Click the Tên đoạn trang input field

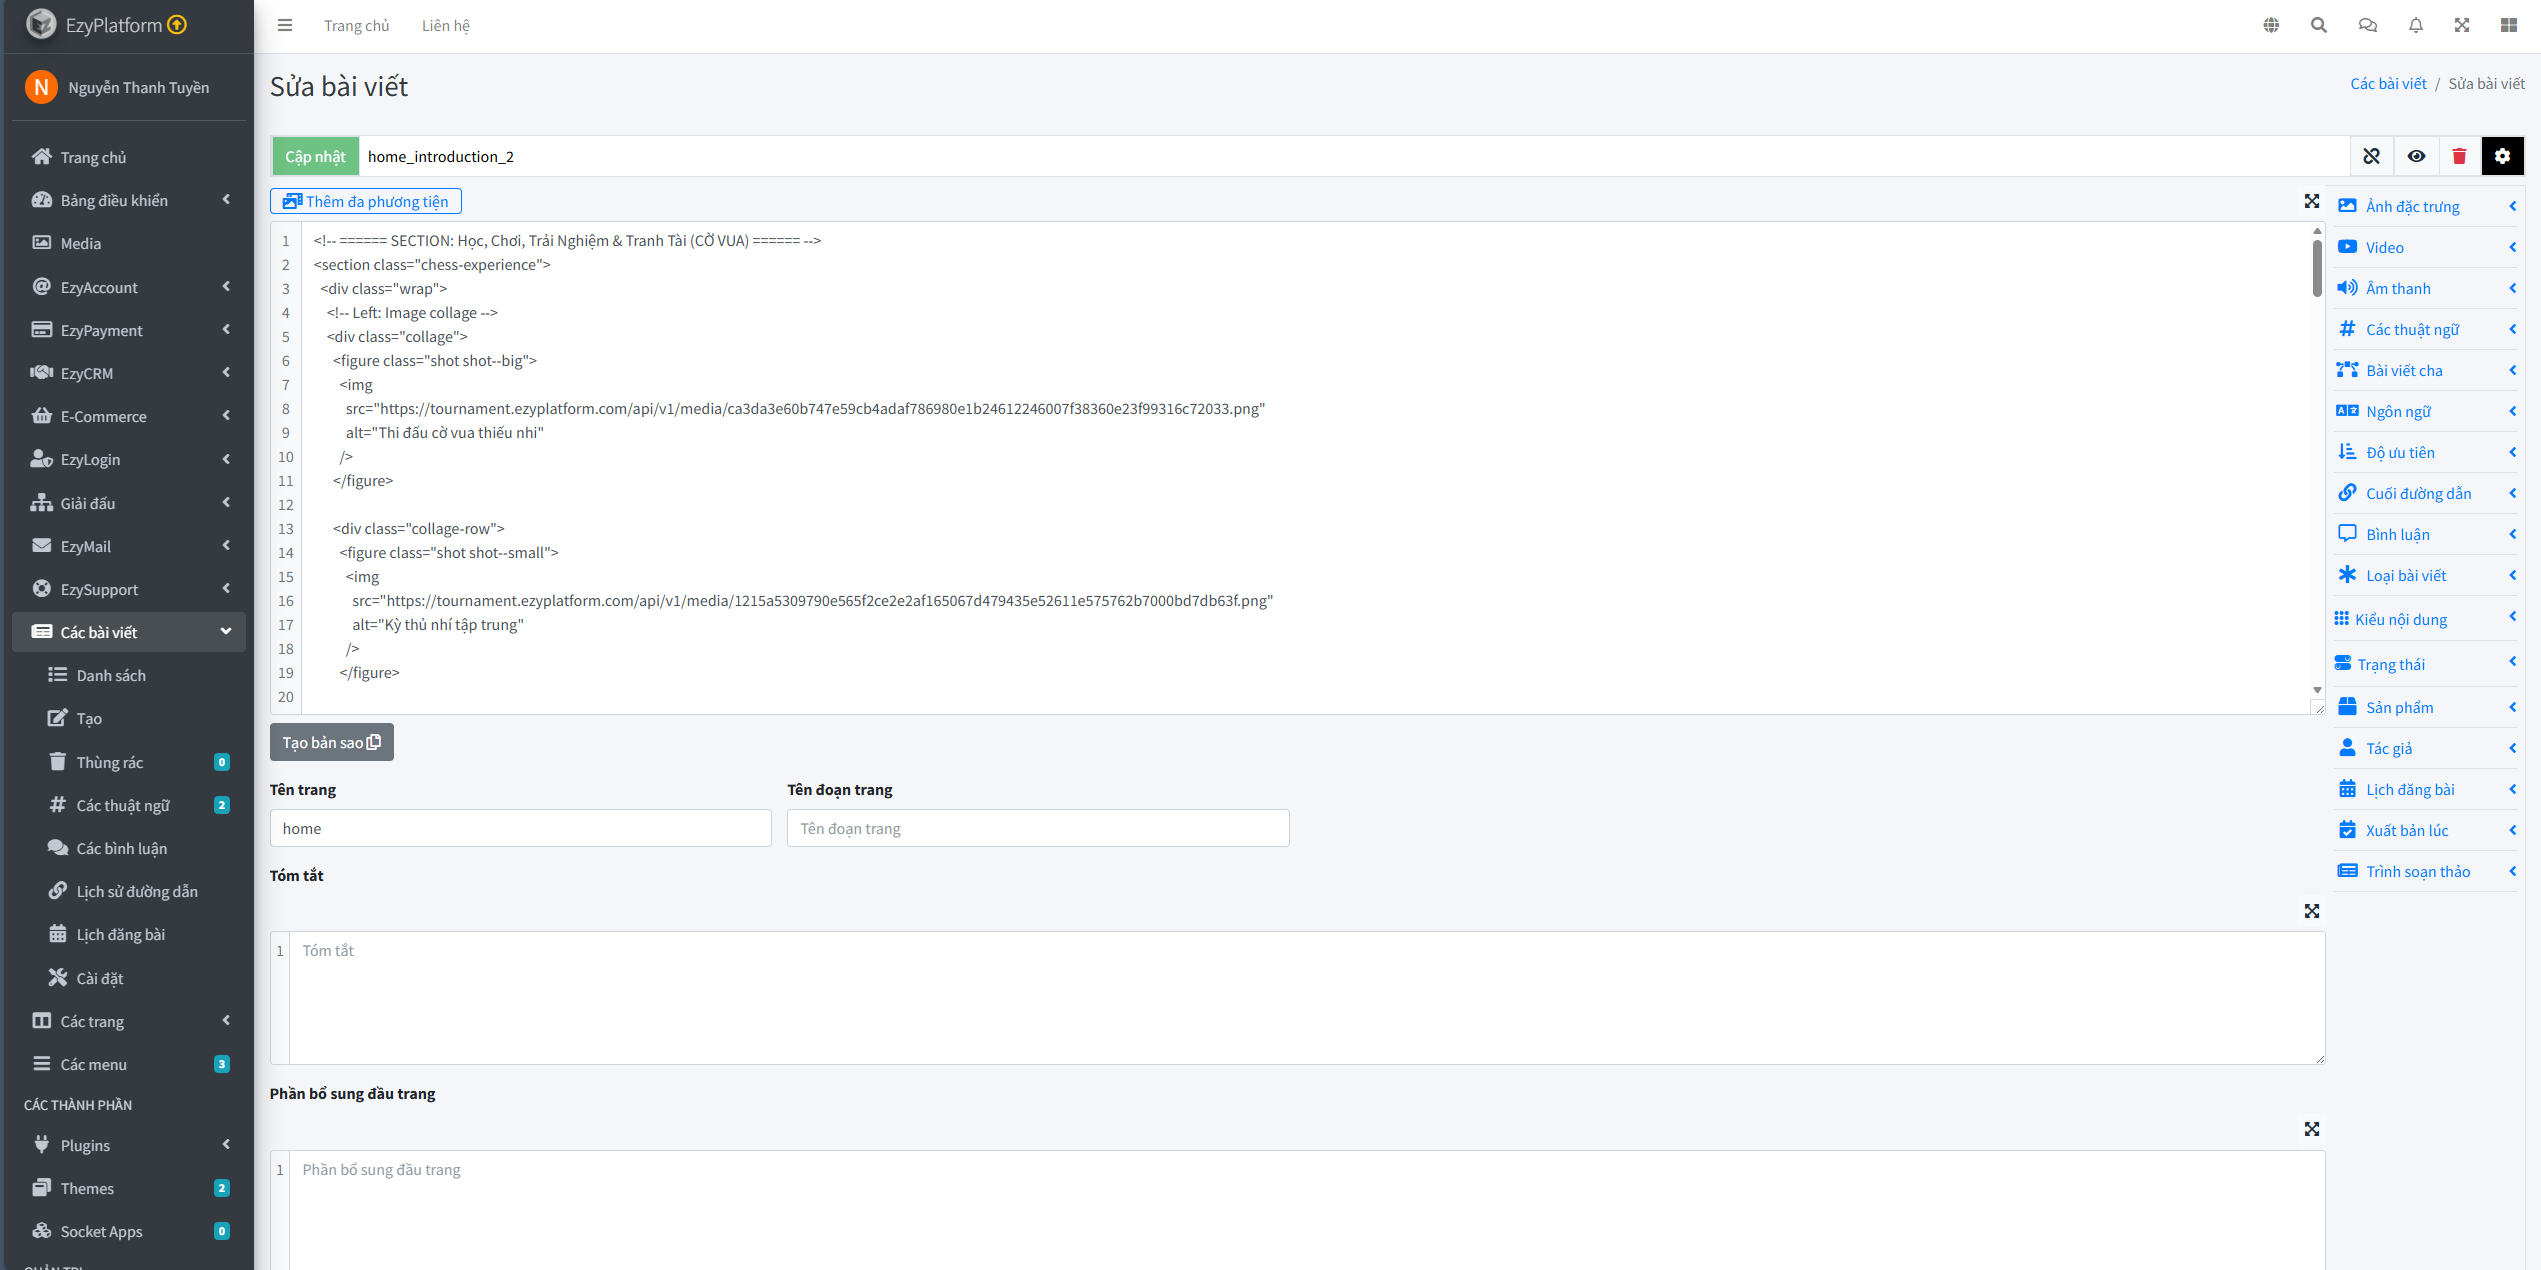click(1037, 828)
